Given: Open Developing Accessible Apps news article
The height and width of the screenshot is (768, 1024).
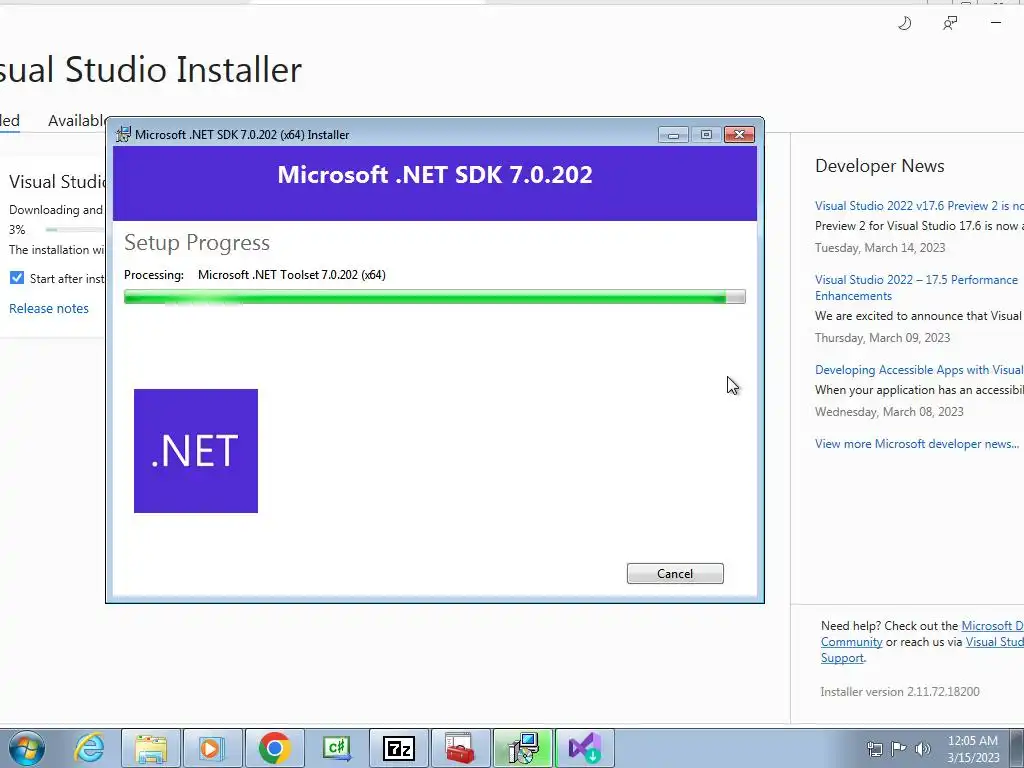Looking at the screenshot, I should click(x=919, y=370).
